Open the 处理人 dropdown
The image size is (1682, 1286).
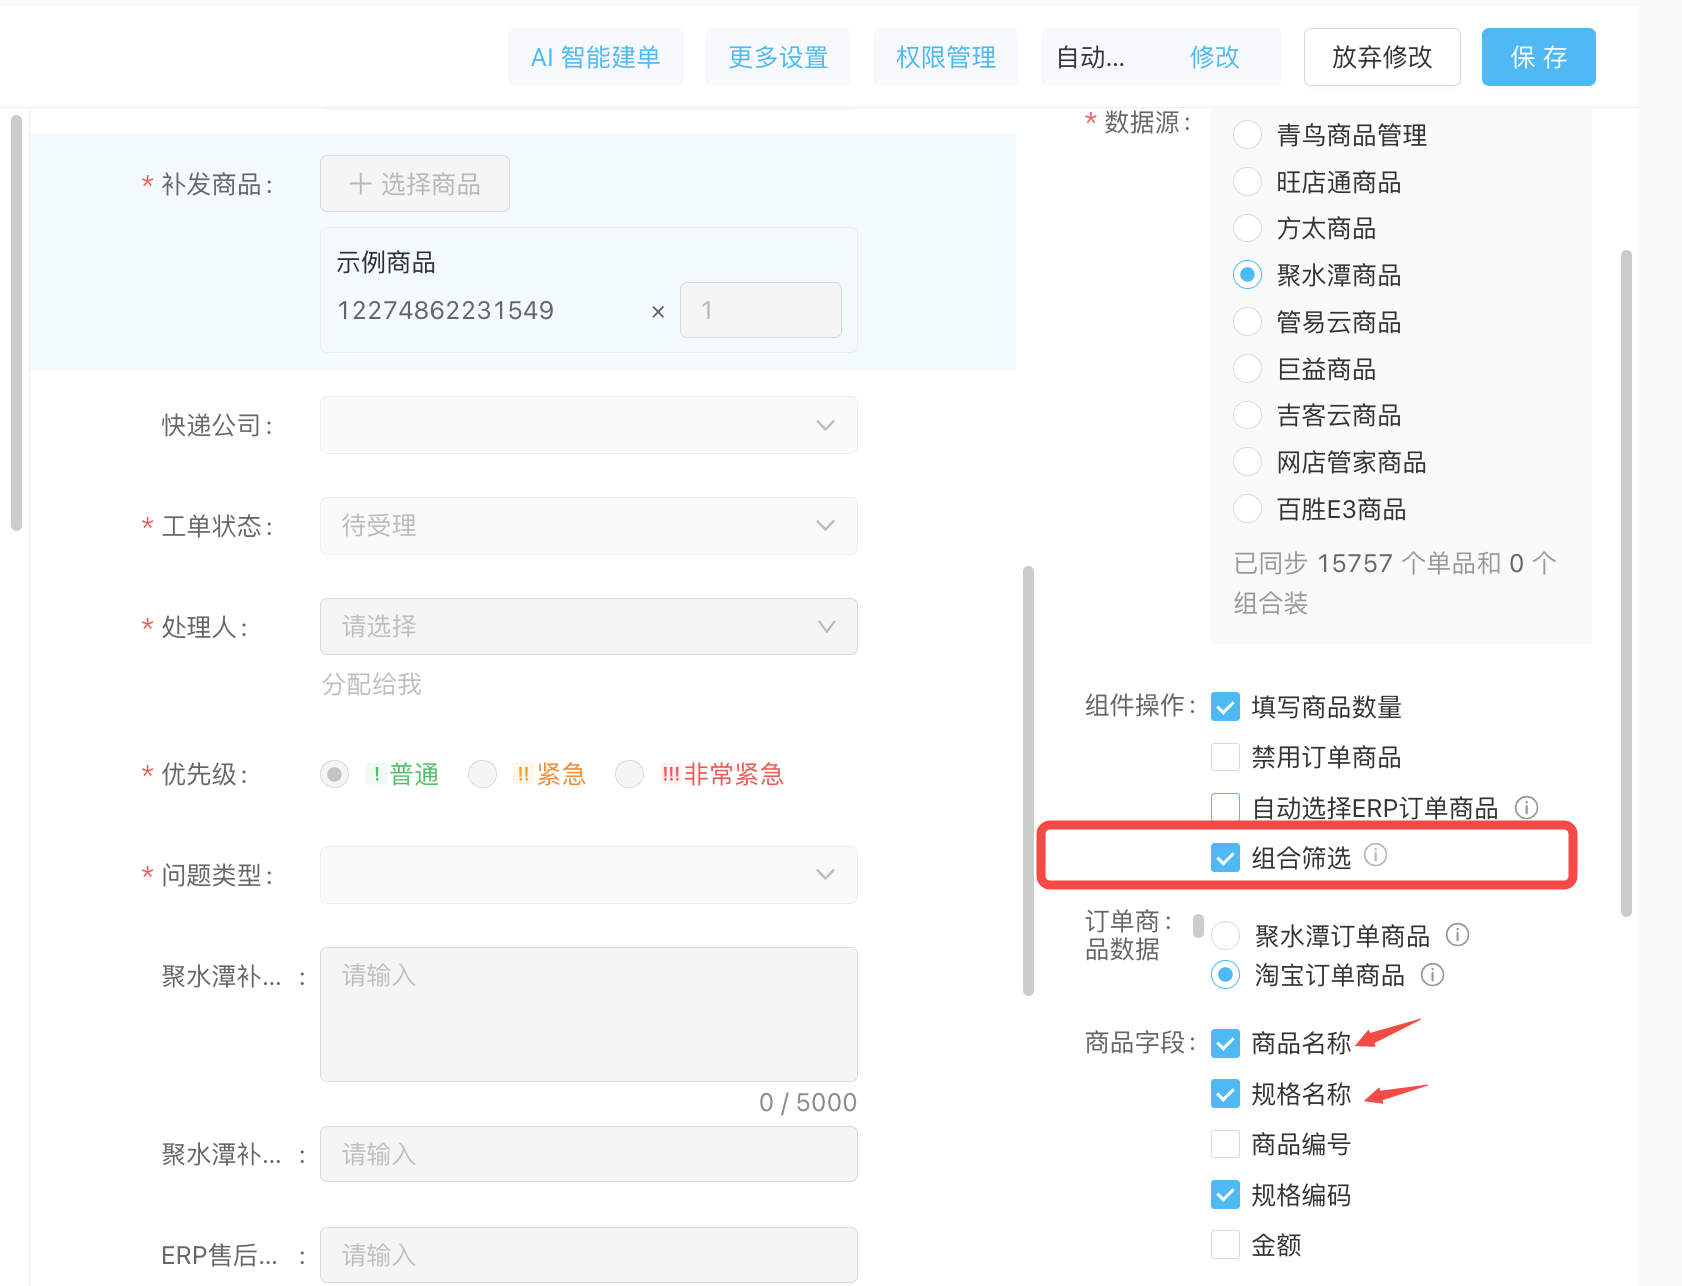point(588,626)
